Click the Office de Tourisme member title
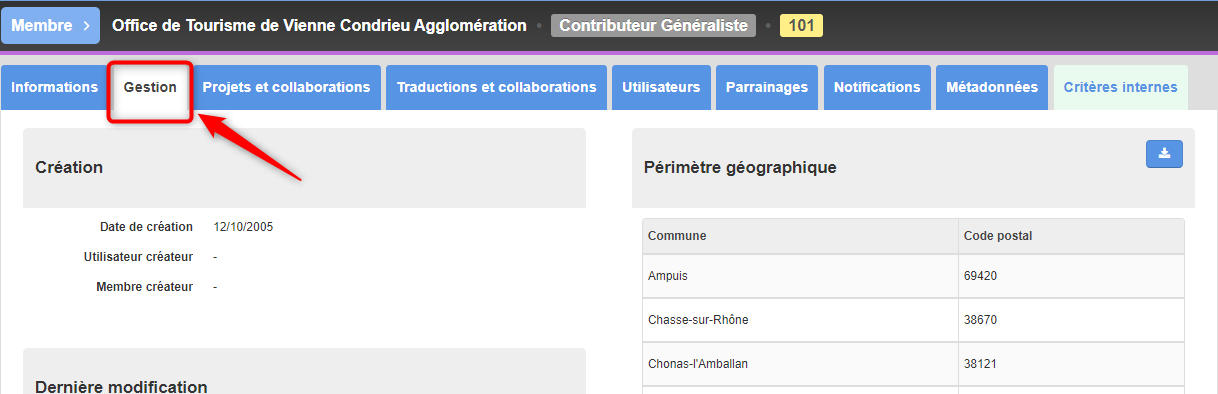This screenshot has height=394, width=1218. click(319, 26)
